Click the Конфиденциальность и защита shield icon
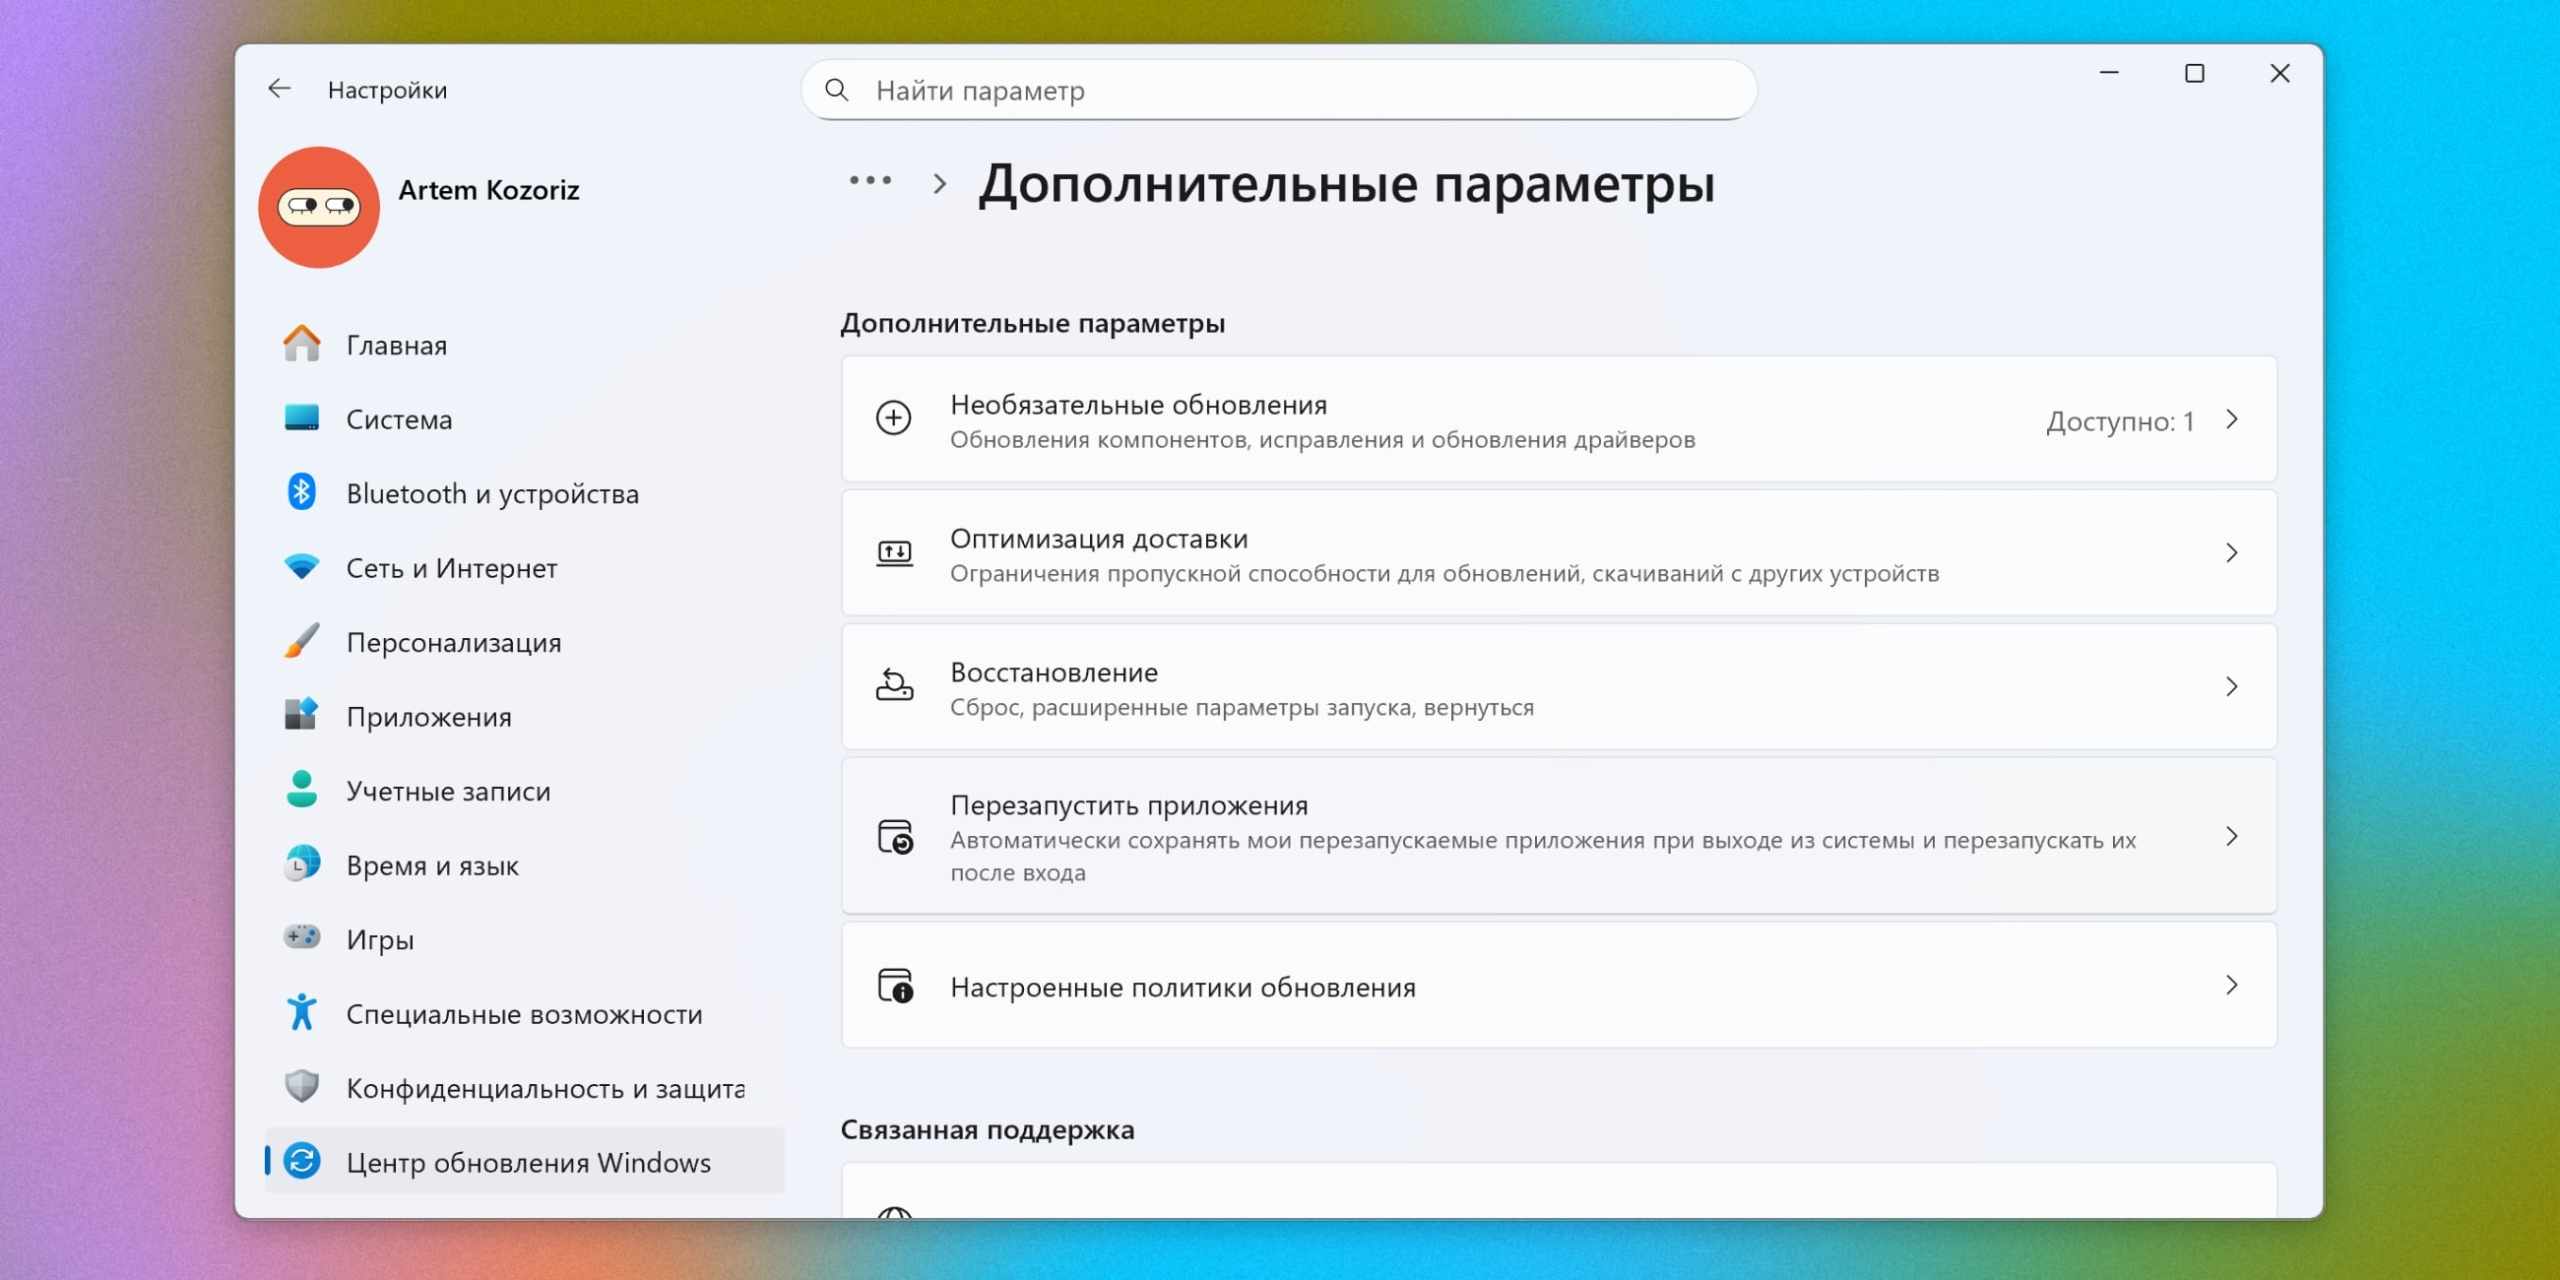This screenshot has width=2560, height=1280. tap(302, 1086)
